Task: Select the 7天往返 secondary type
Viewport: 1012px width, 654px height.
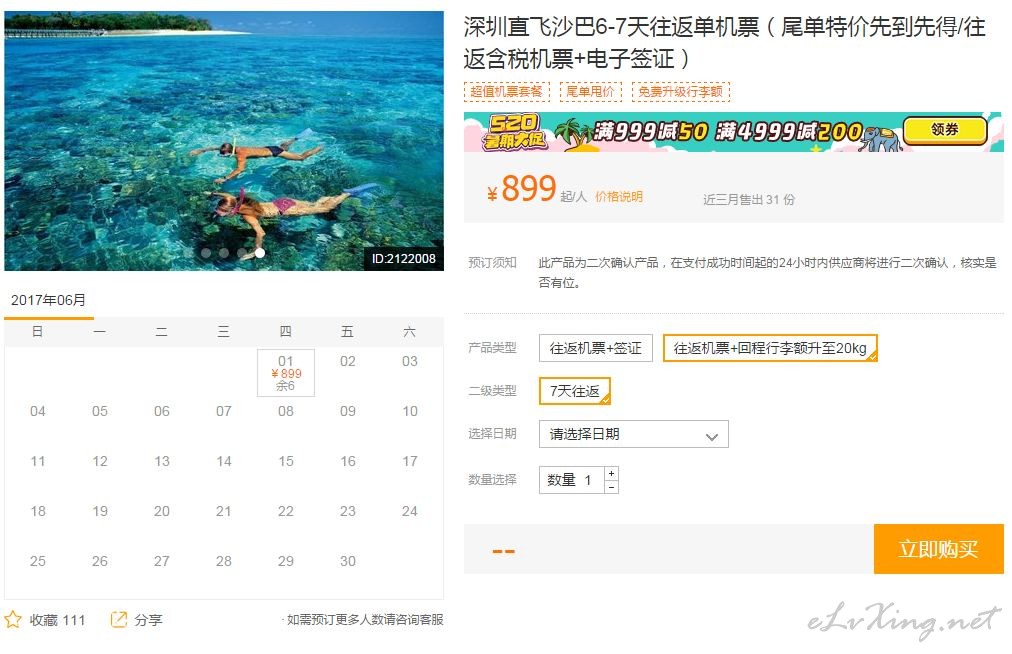Action: 574,391
